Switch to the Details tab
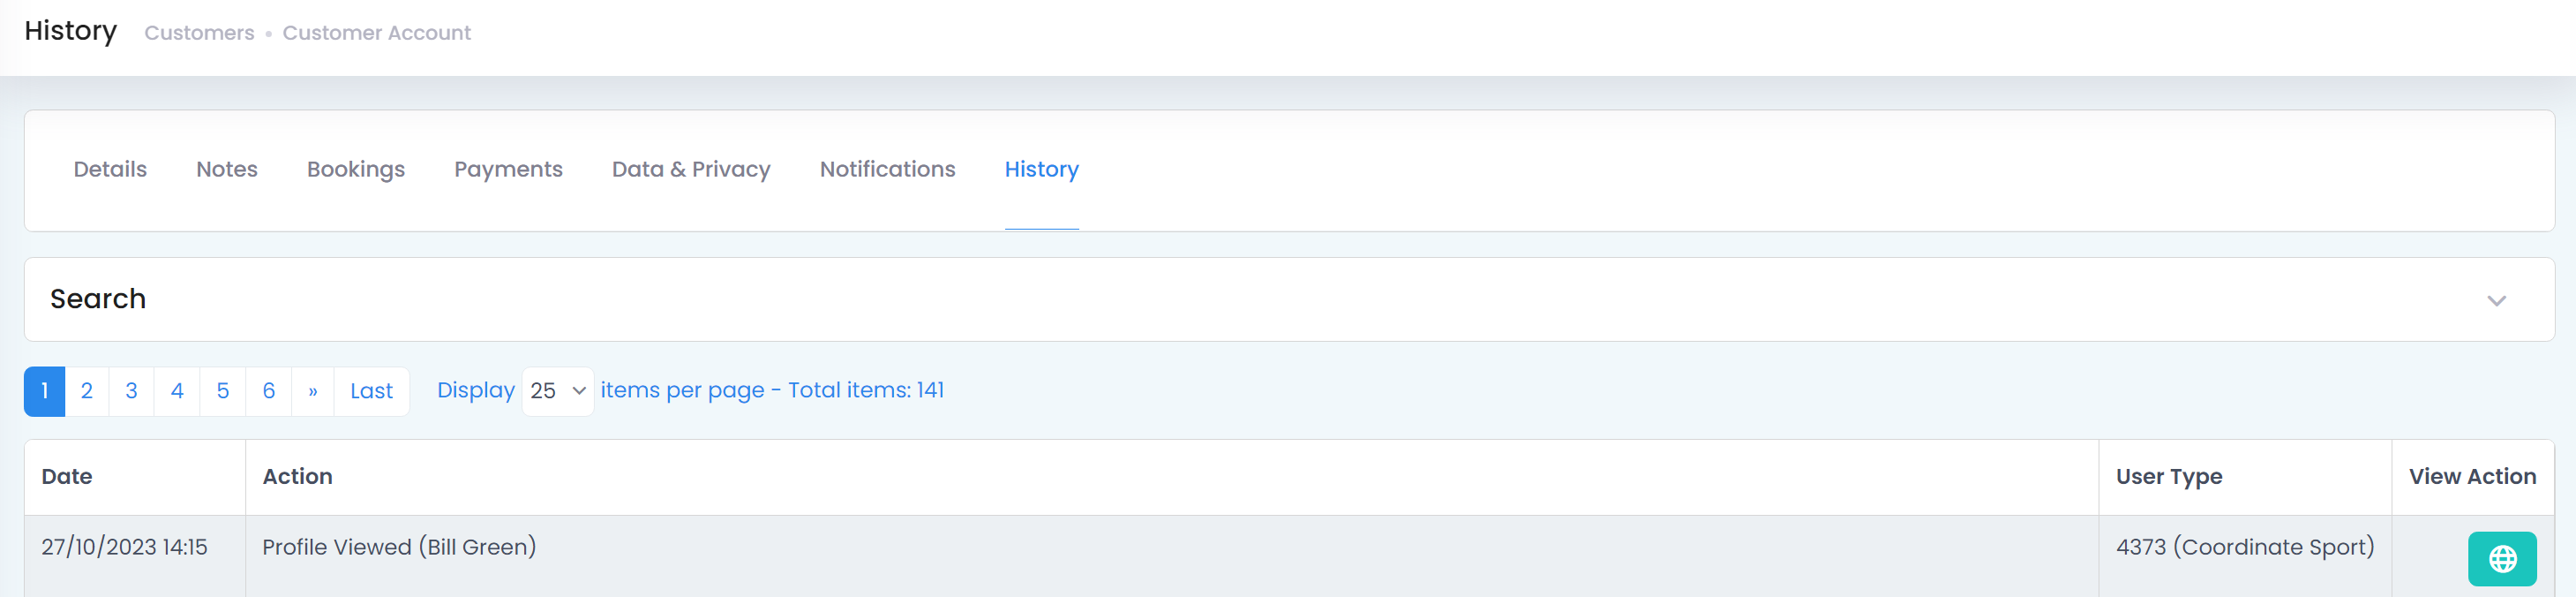The image size is (2576, 597). pyautogui.click(x=110, y=169)
